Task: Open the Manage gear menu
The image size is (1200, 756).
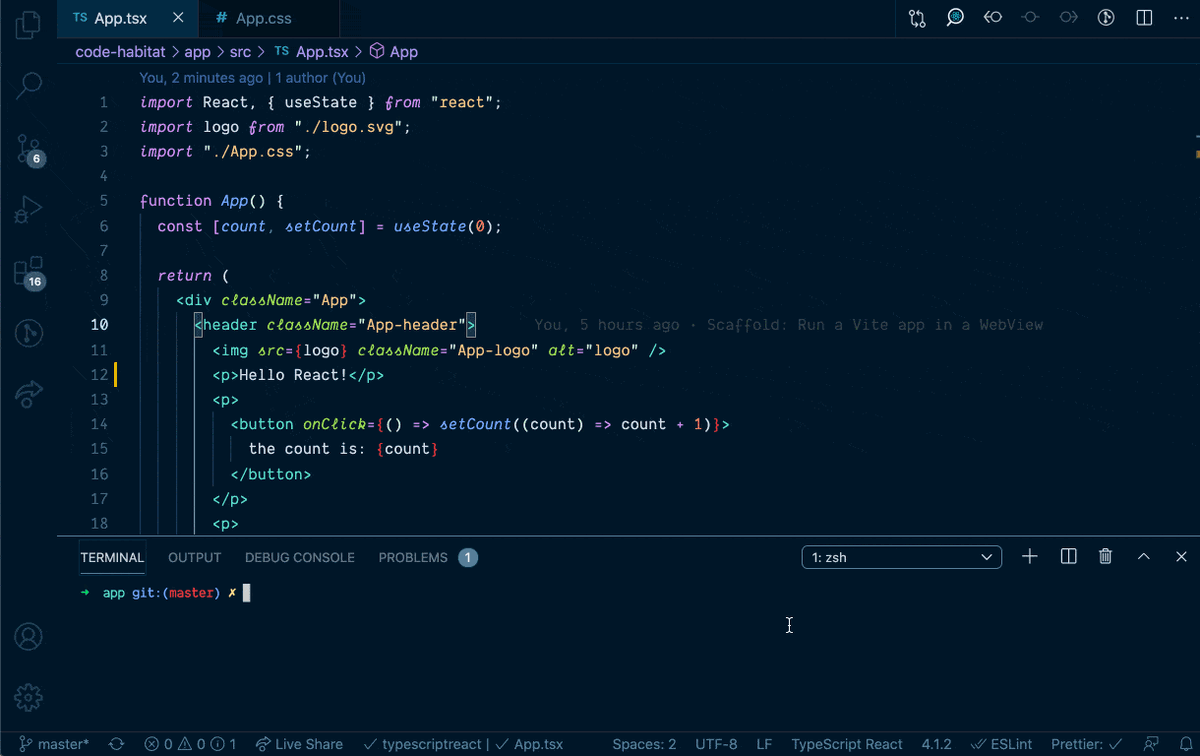Action: point(29,697)
